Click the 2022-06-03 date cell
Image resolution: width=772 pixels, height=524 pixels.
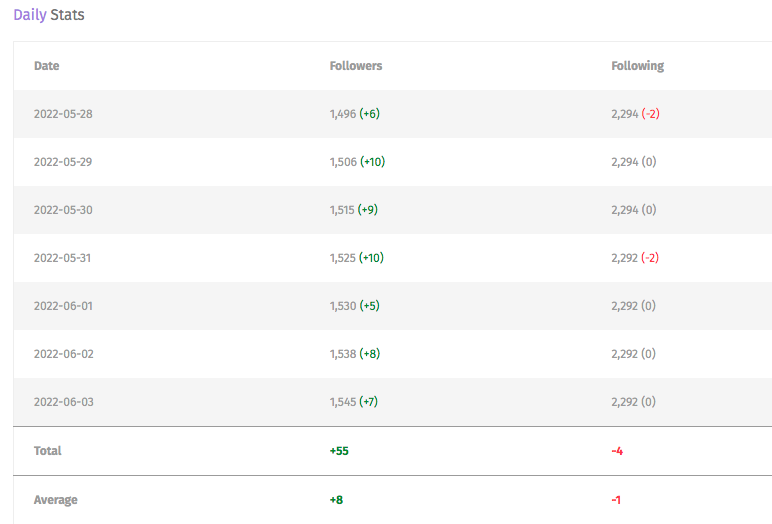(x=64, y=402)
